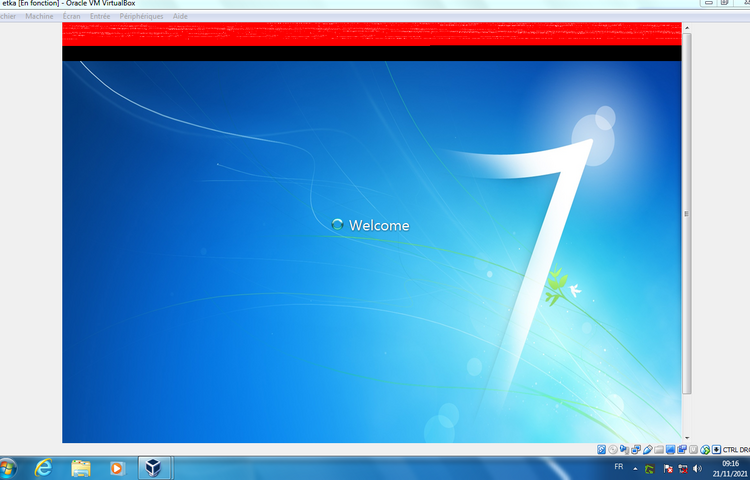Open the Aide menu
The height and width of the screenshot is (480, 750).
[x=180, y=17]
